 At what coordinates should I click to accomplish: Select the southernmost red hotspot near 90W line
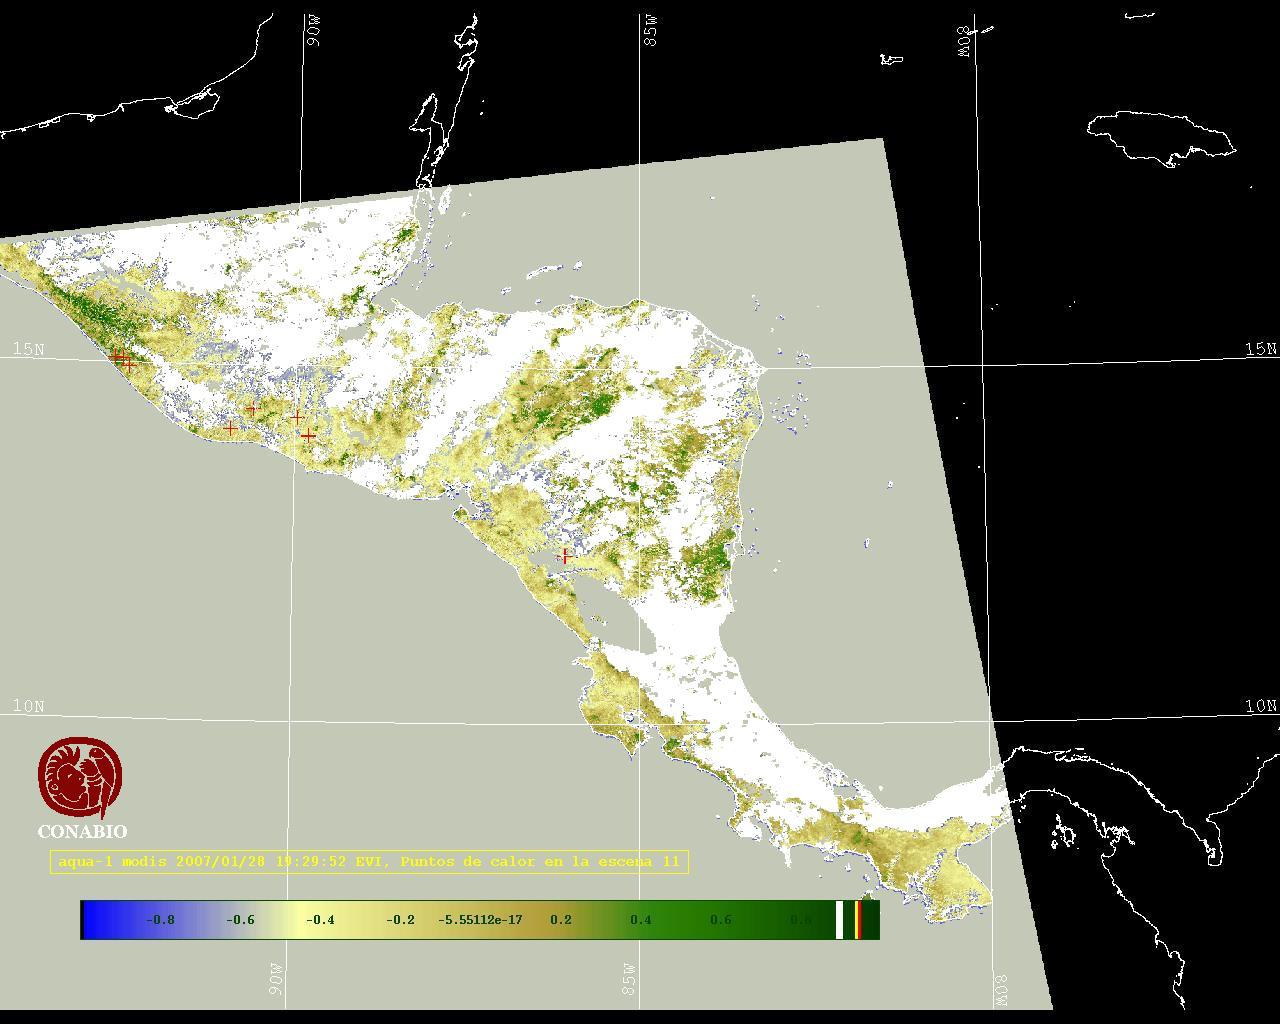[x=309, y=436]
